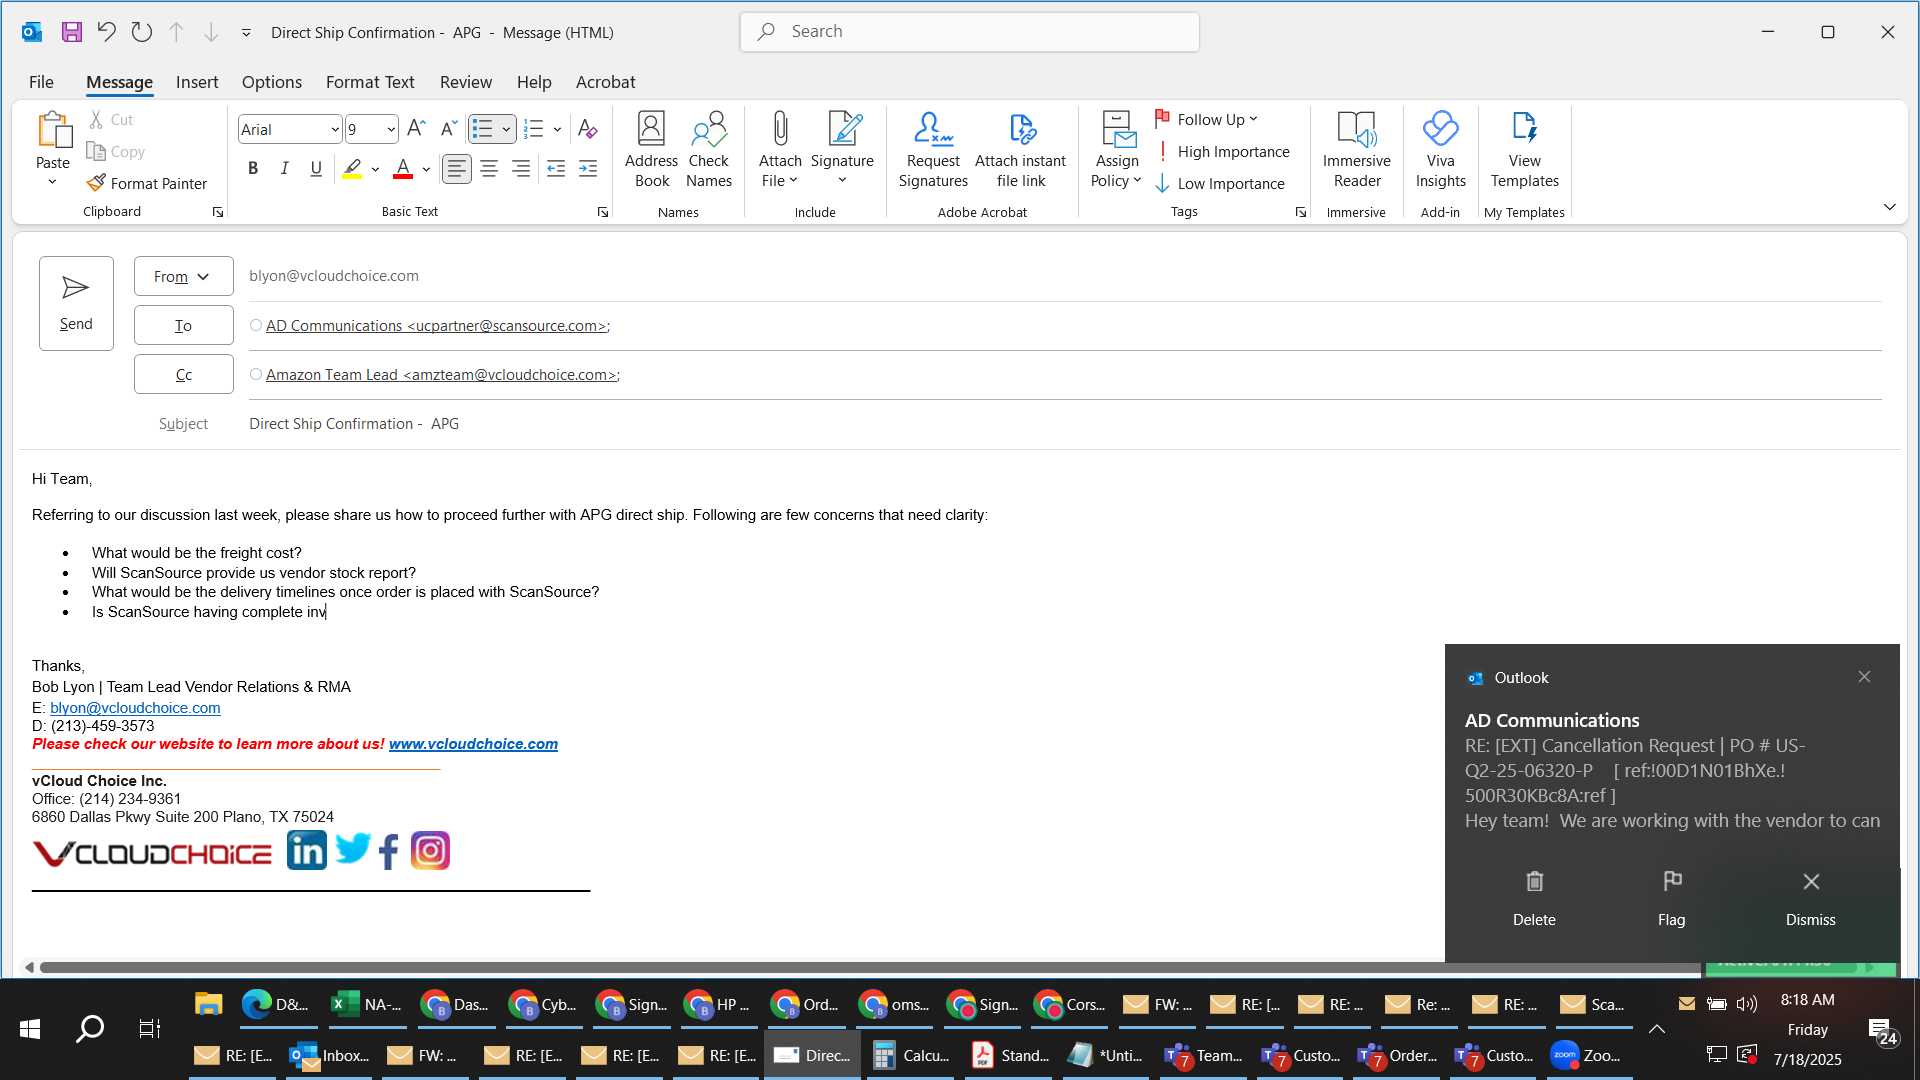1920x1080 pixels.
Task: Click the View Templates icon
Action: pyautogui.click(x=1525, y=150)
